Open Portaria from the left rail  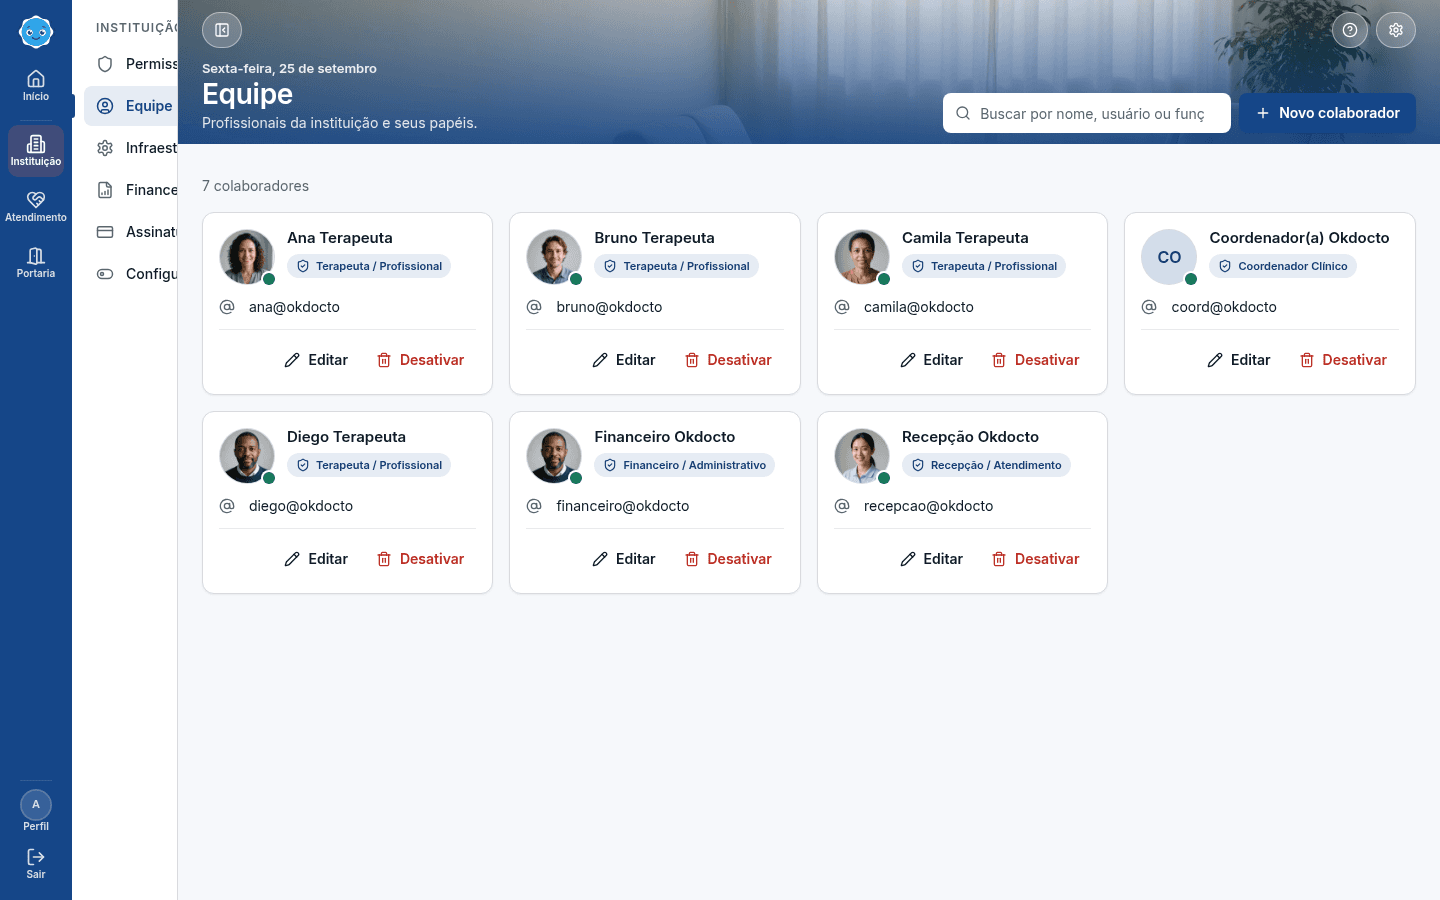pyautogui.click(x=36, y=263)
